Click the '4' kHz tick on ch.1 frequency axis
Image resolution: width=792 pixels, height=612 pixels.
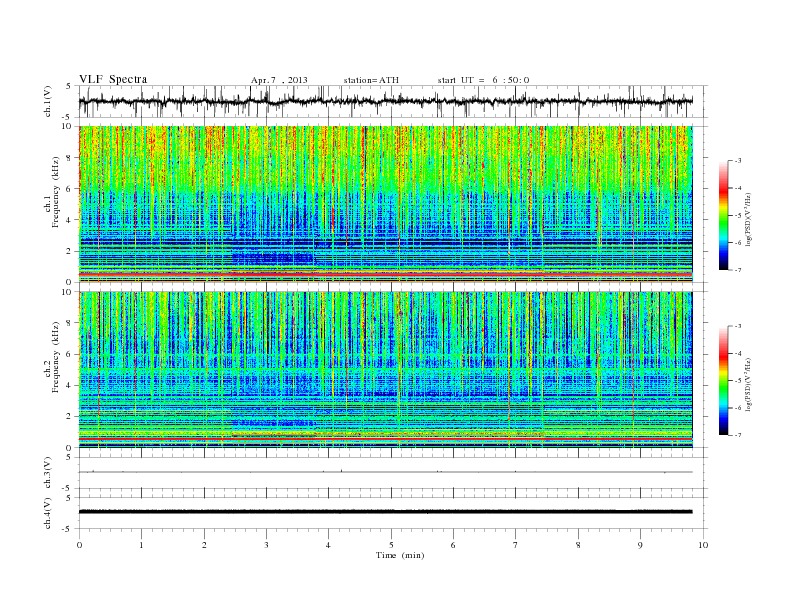coord(69,220)
